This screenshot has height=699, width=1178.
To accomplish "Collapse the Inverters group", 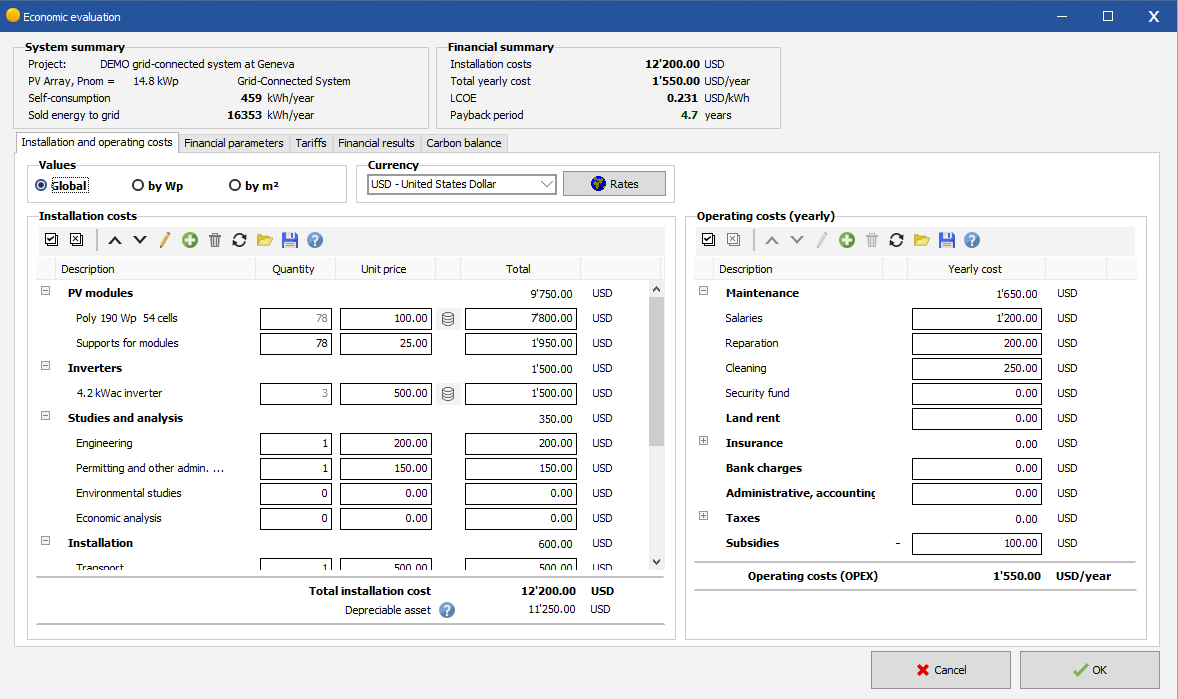I will click(45, 366).
